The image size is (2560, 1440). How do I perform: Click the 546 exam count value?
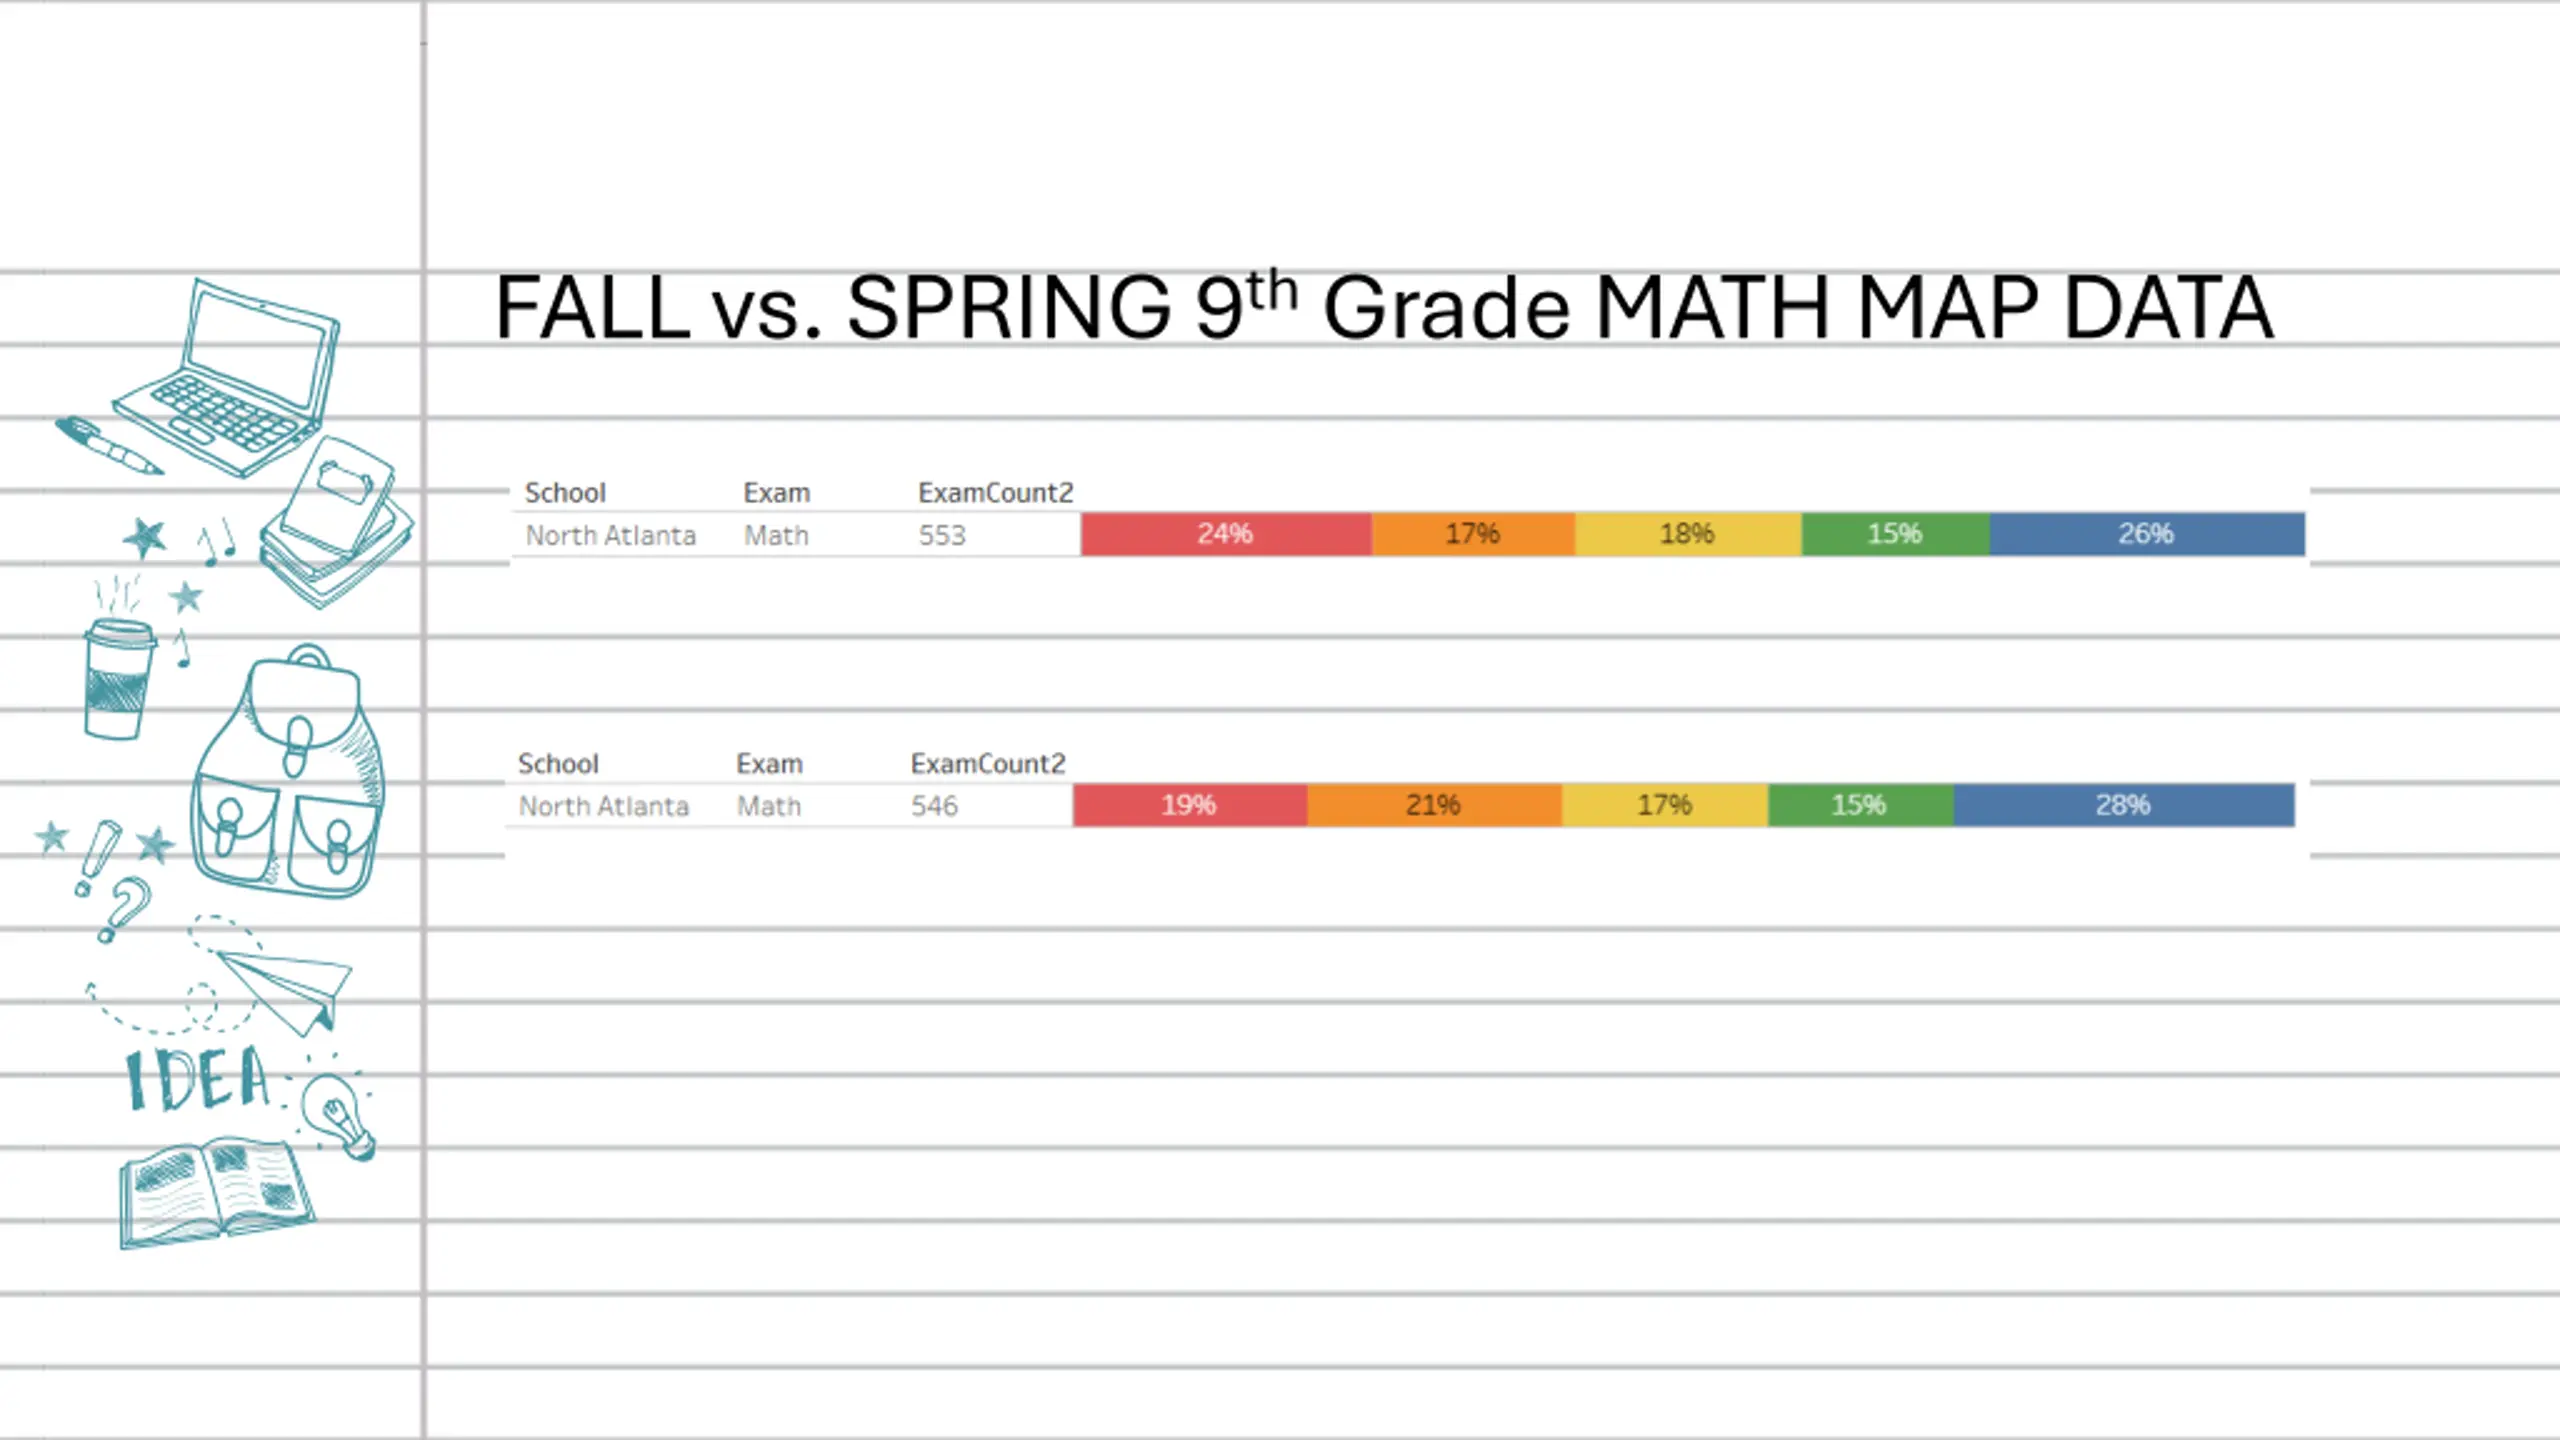pos(934,806)
